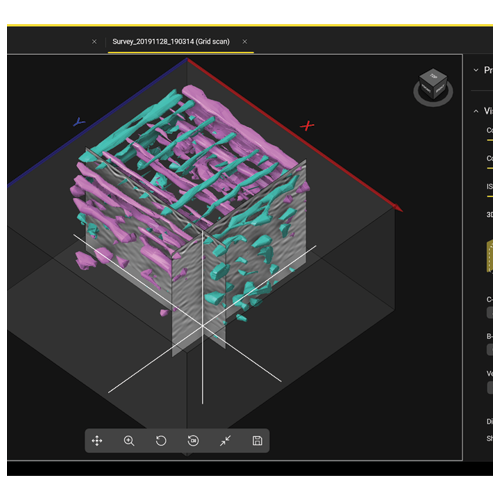Screen dimensions: 500x500
Task: Close the Survey_20191128_190314 tab
Action: [x=245, y=42]
